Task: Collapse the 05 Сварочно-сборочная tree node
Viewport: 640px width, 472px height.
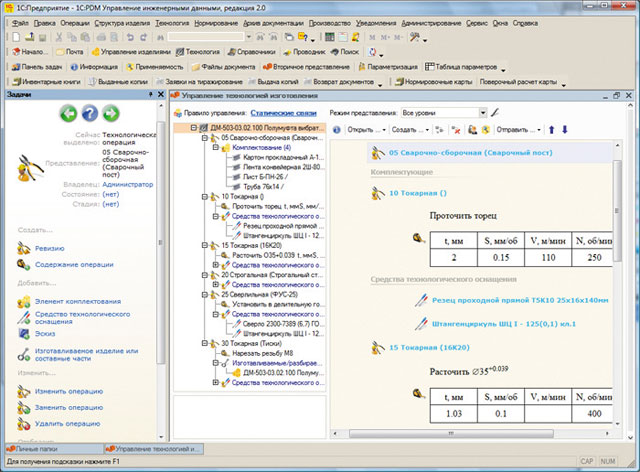Action: [x=205, y=138]
